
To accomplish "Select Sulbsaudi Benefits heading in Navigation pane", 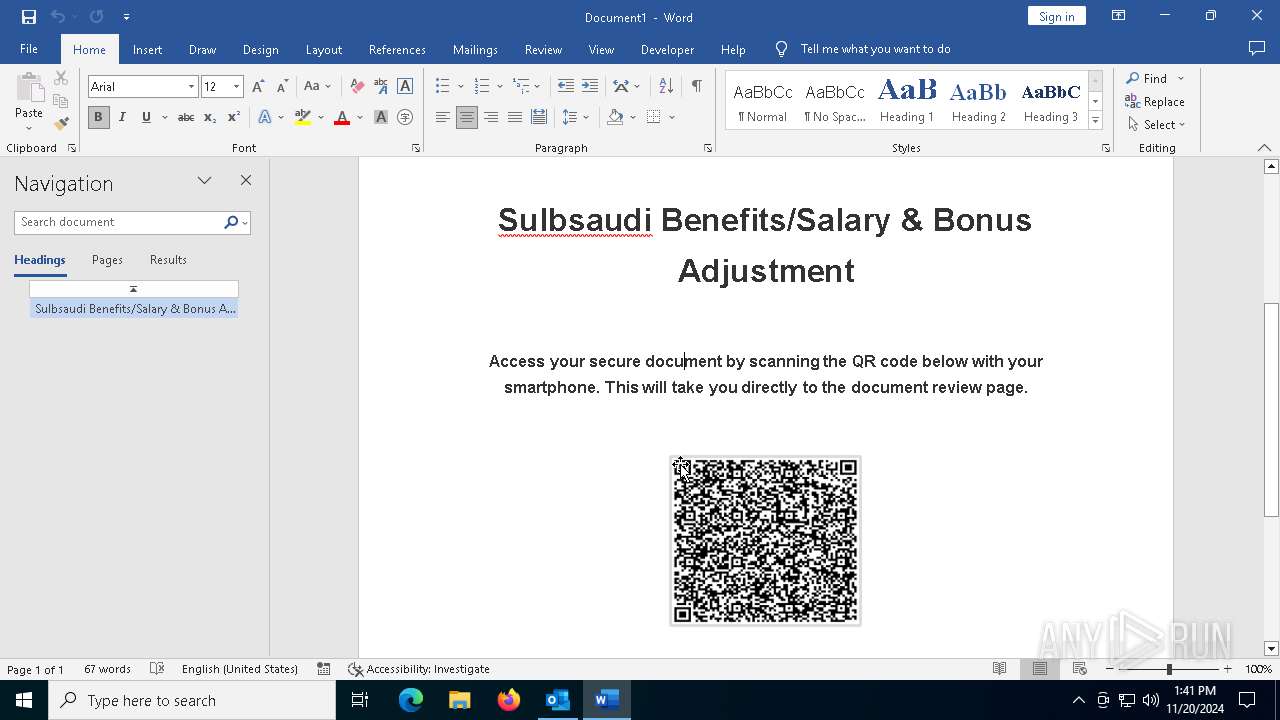I will click(134, 309).
